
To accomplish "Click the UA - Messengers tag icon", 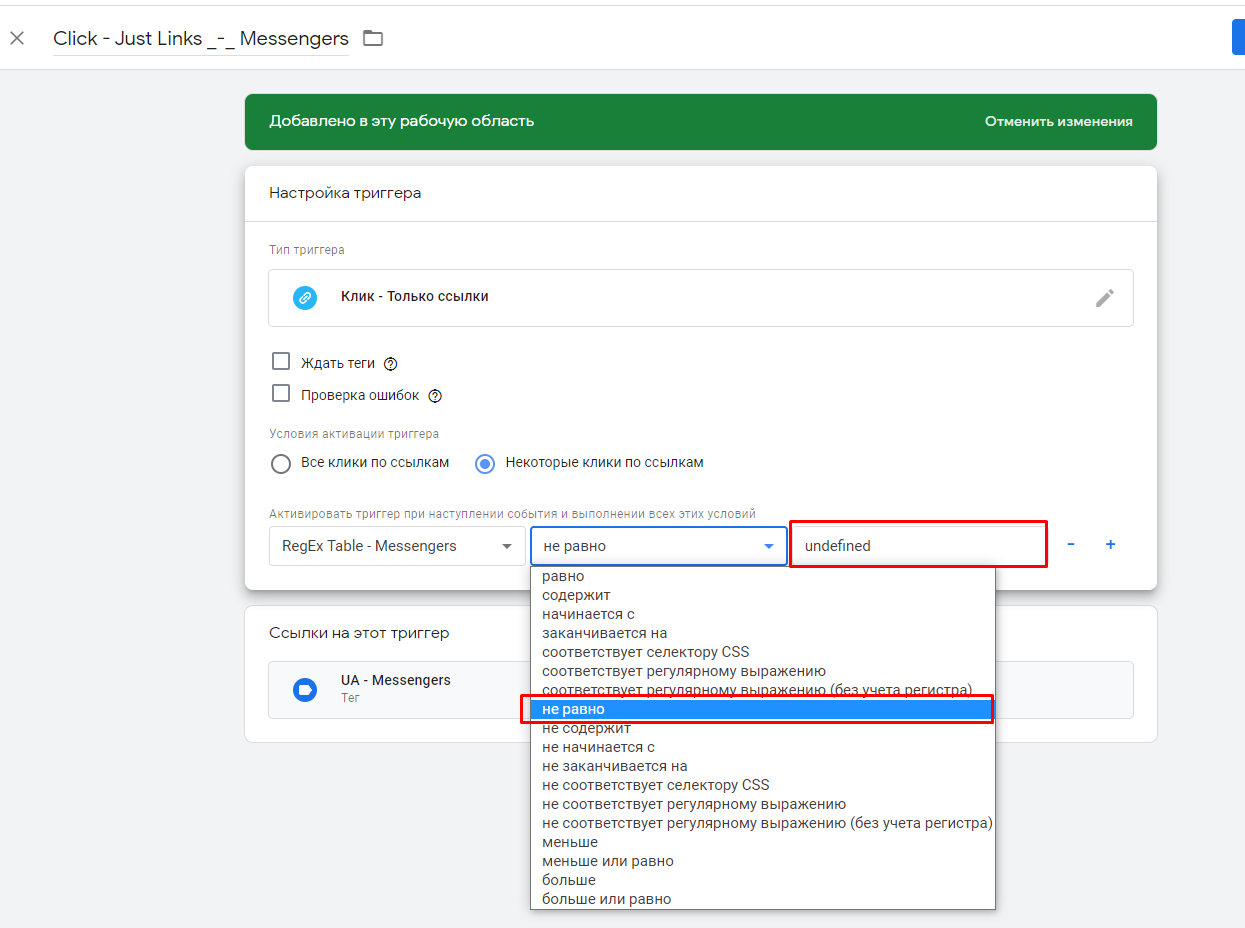I will point(305,689).
